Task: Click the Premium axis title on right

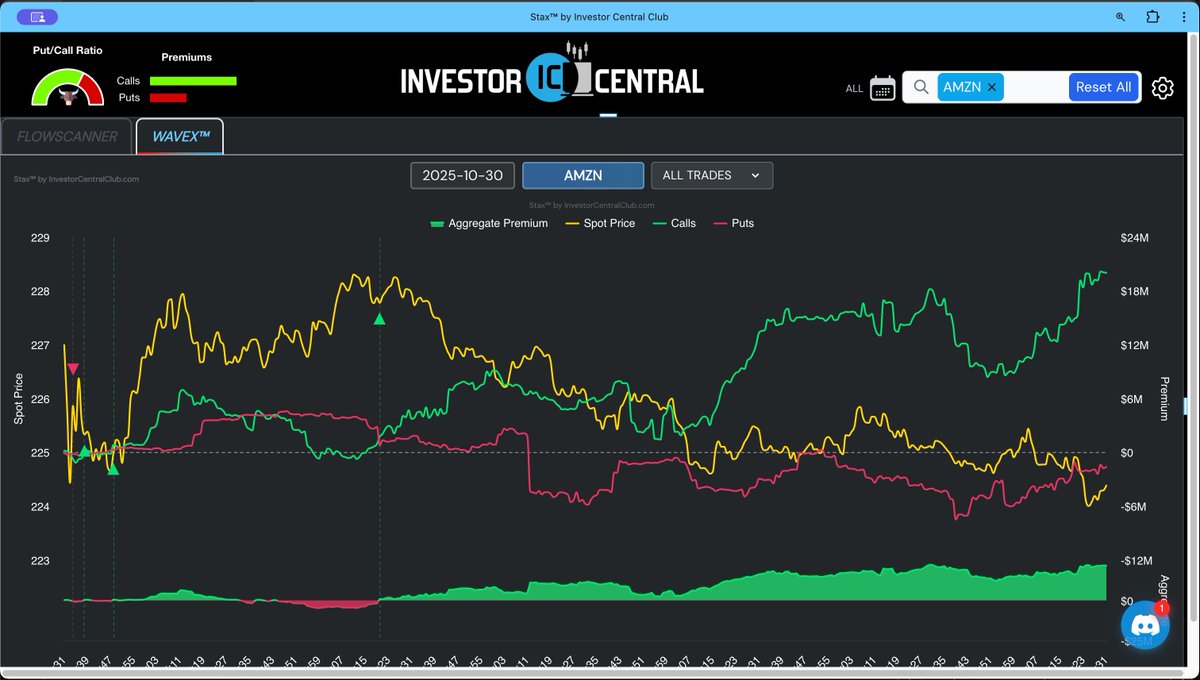Action: click(1164, 398)
